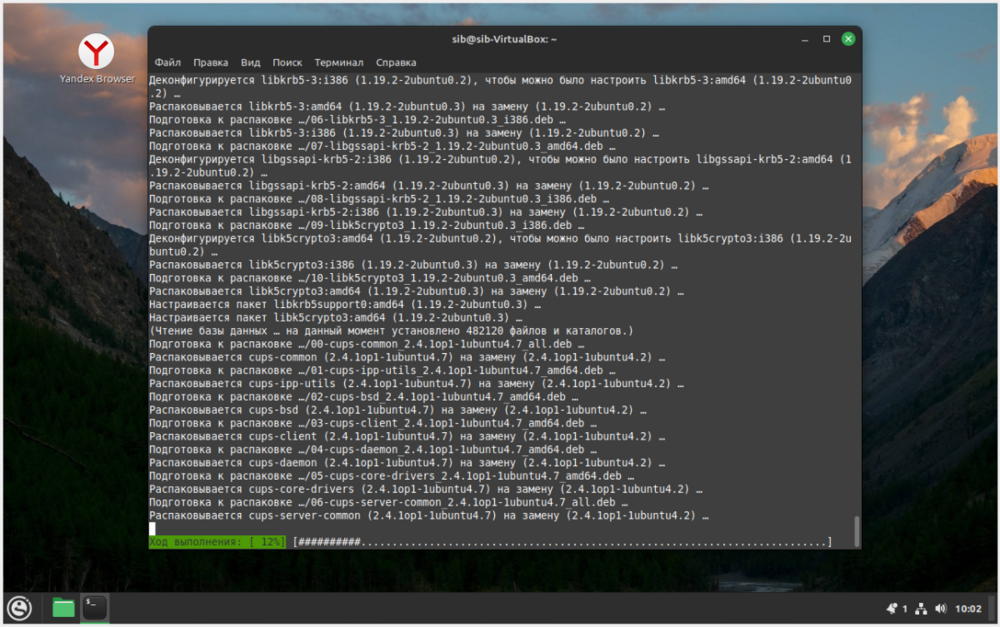Image resolution: width=1000 pixels, height=627 pixels.
Task: Click the line mentioning '09-libk5crypto3' deb file
Action: (x=367, y=226)
